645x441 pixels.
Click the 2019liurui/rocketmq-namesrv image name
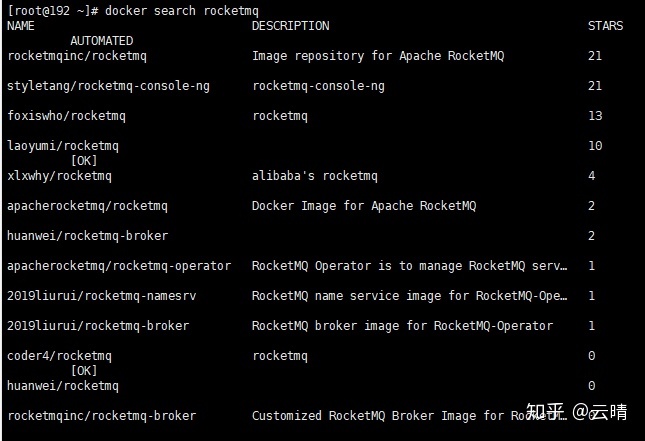pos(102,296)
